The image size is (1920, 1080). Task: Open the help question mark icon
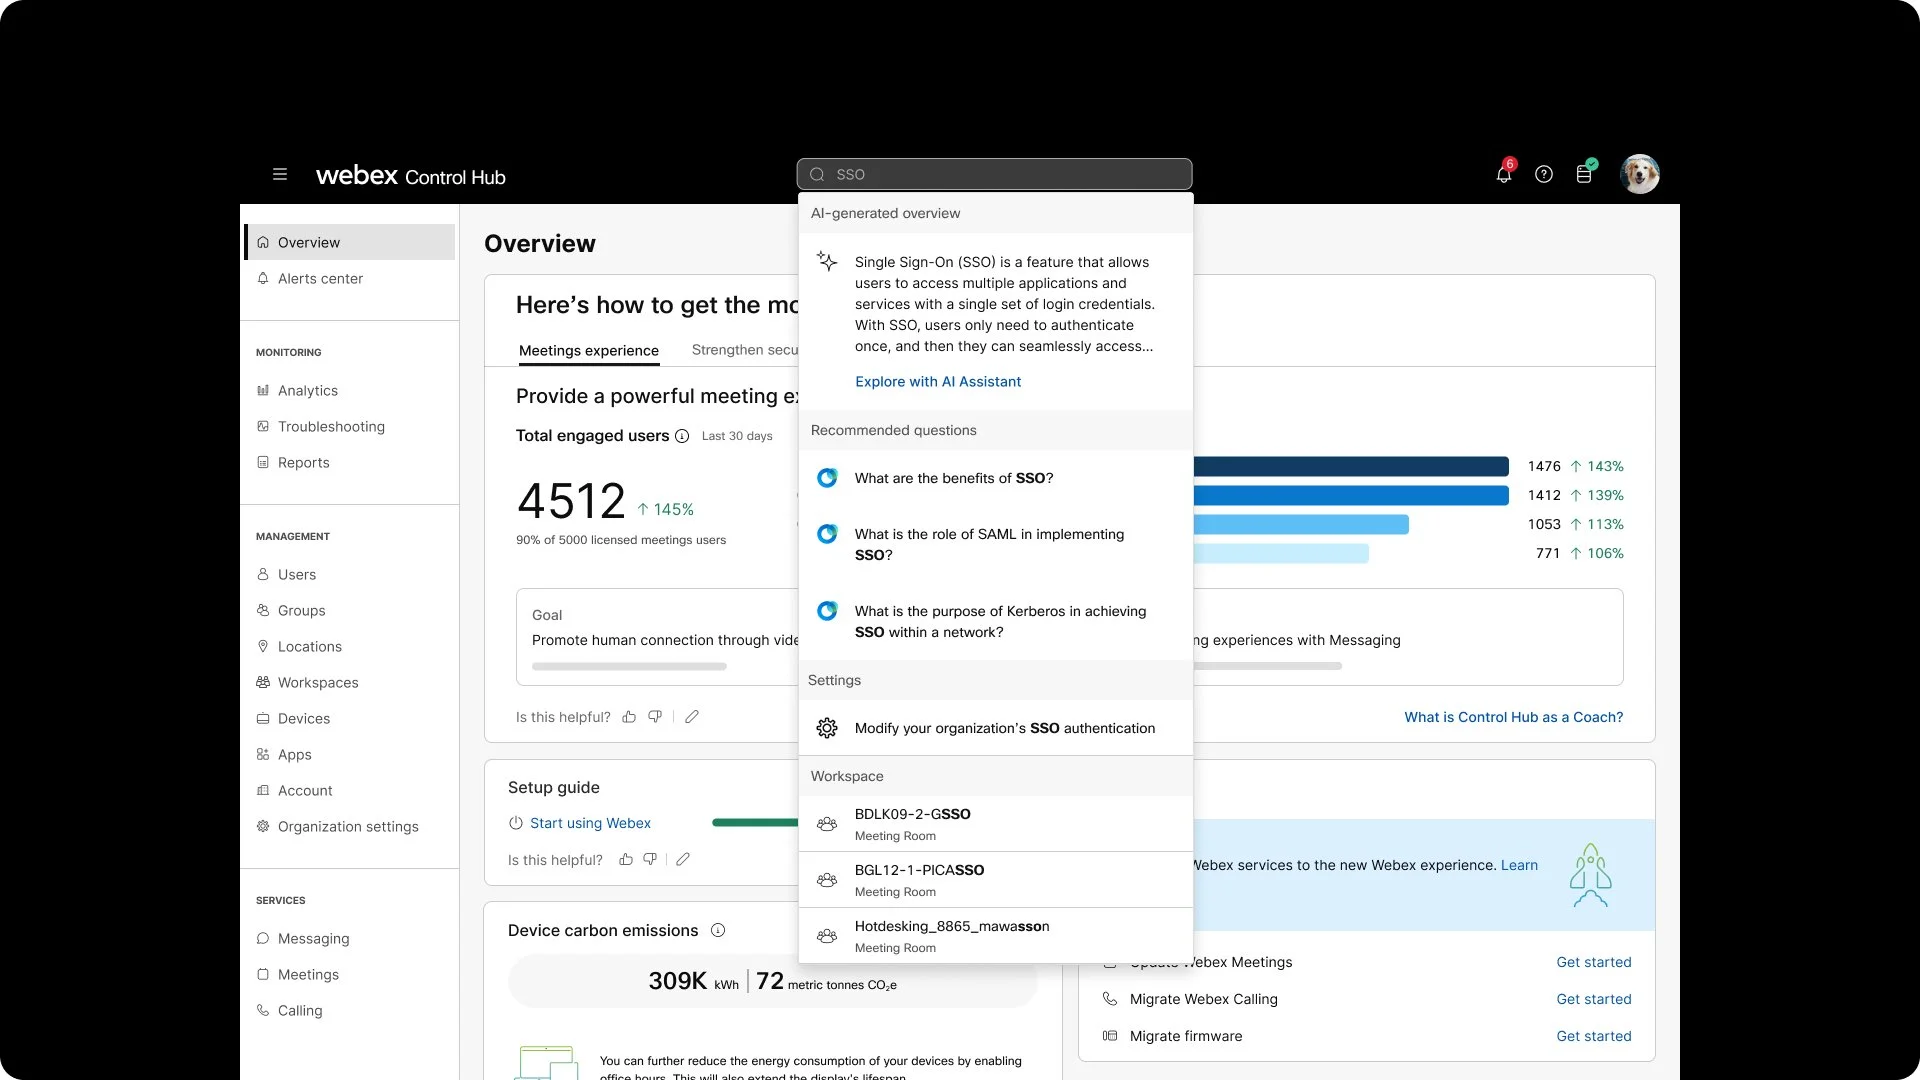(x=1544, y=174)
